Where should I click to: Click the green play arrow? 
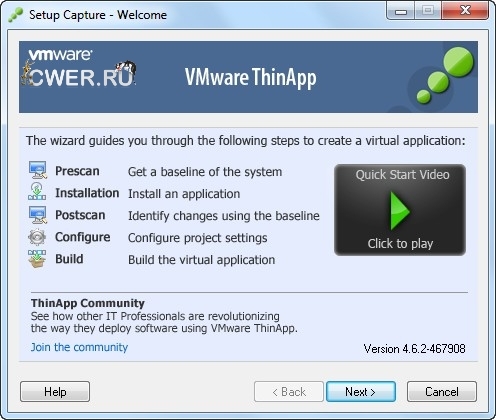[400, 211]
